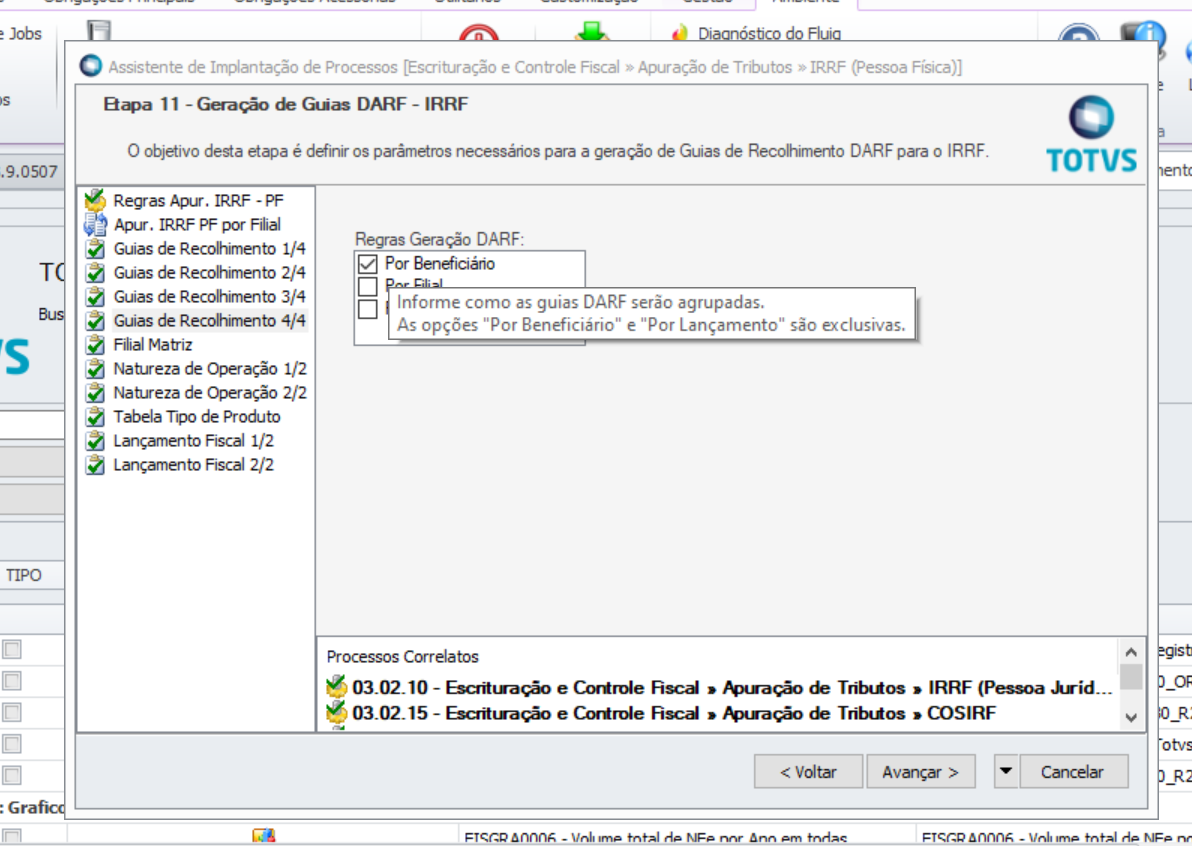Select Guias de Recolhimento 1/4 step
Viewport: 1192px width, 846px height.
tap(210, 249)
